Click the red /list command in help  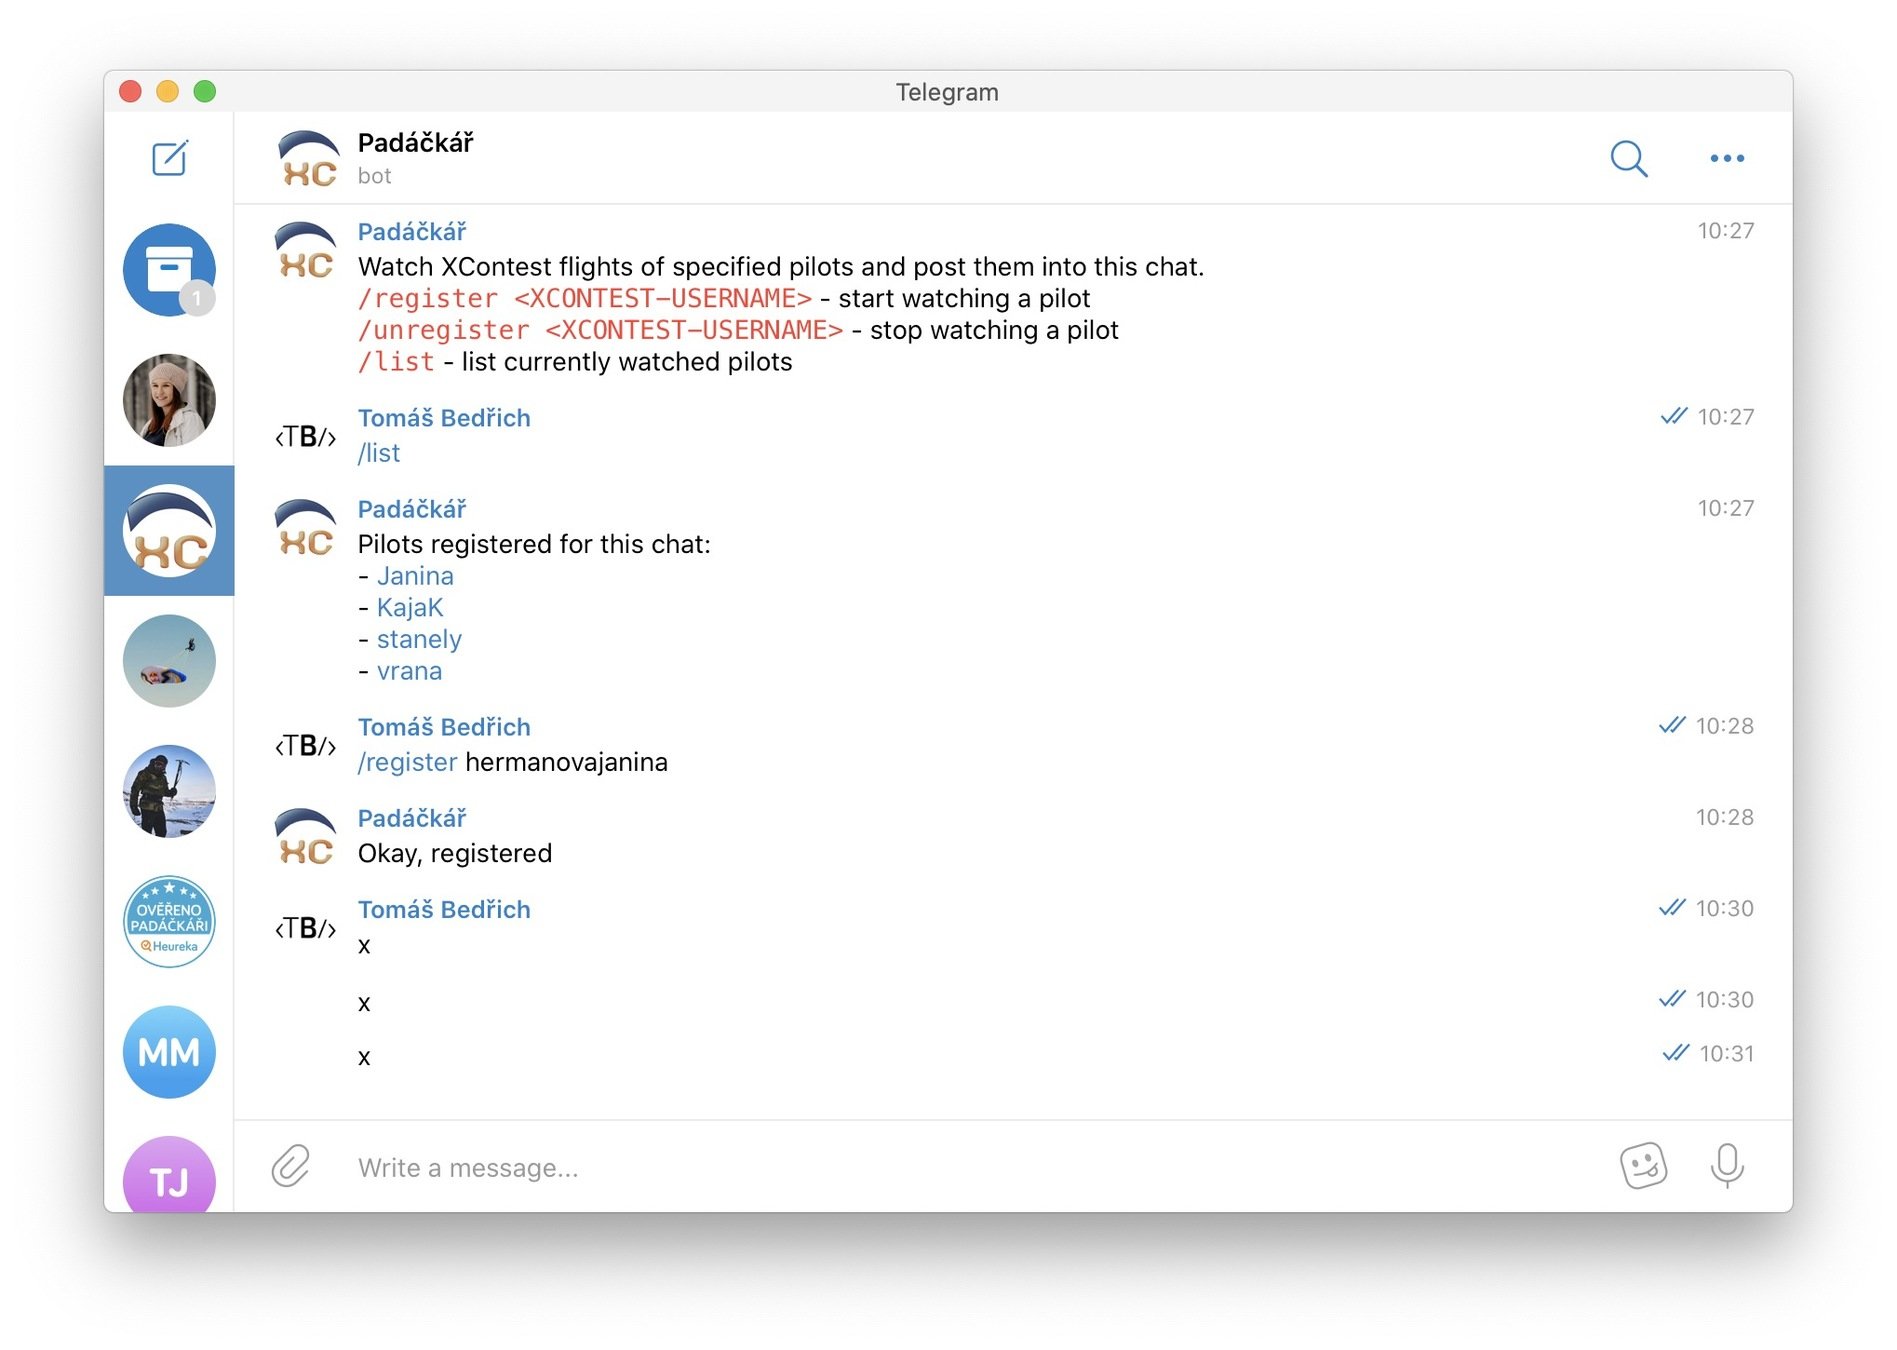(397, 362)
